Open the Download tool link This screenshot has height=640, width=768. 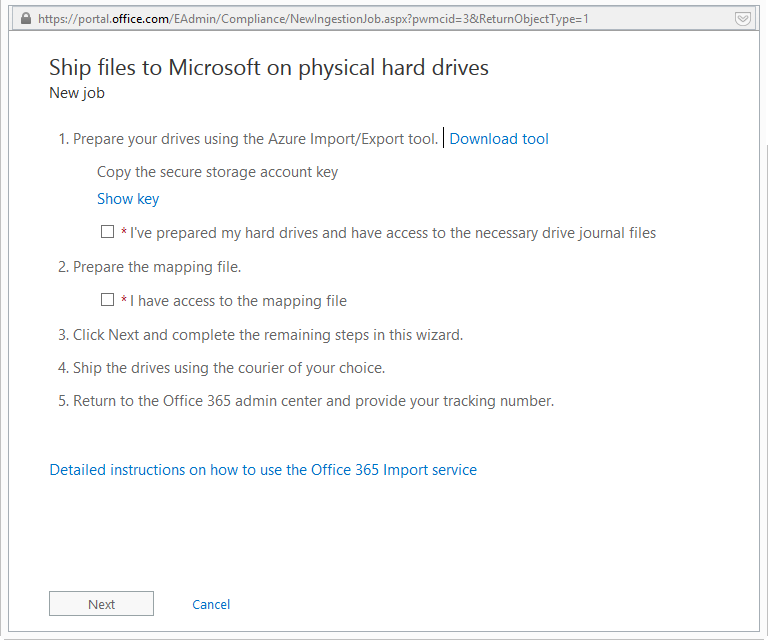(x=499, y=139)
